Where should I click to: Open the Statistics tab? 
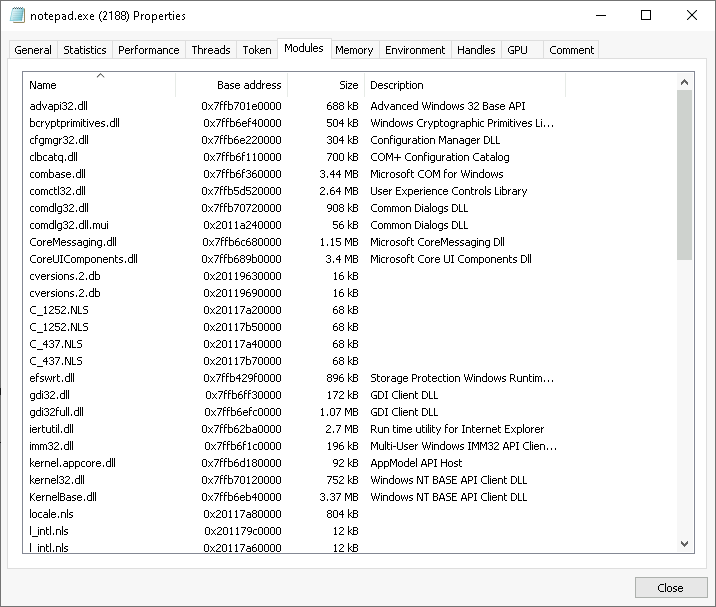coord(85,50)
